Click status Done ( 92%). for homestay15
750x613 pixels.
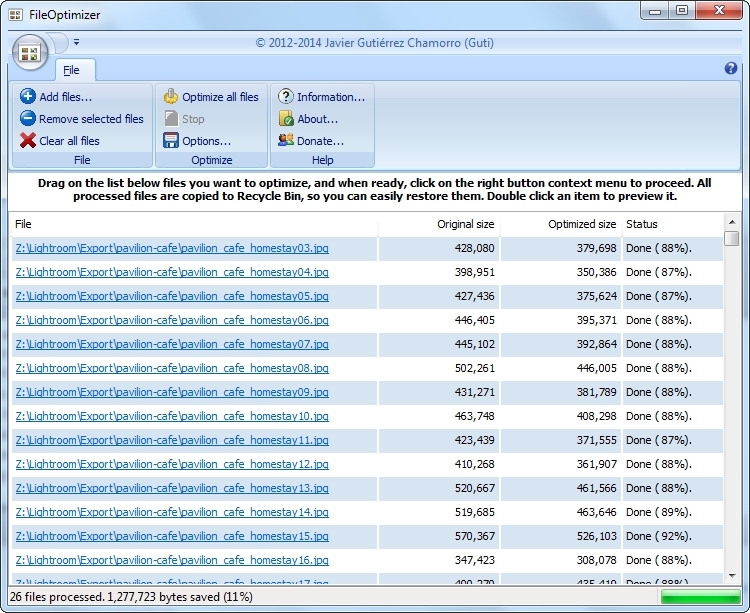tap(659, 536)
